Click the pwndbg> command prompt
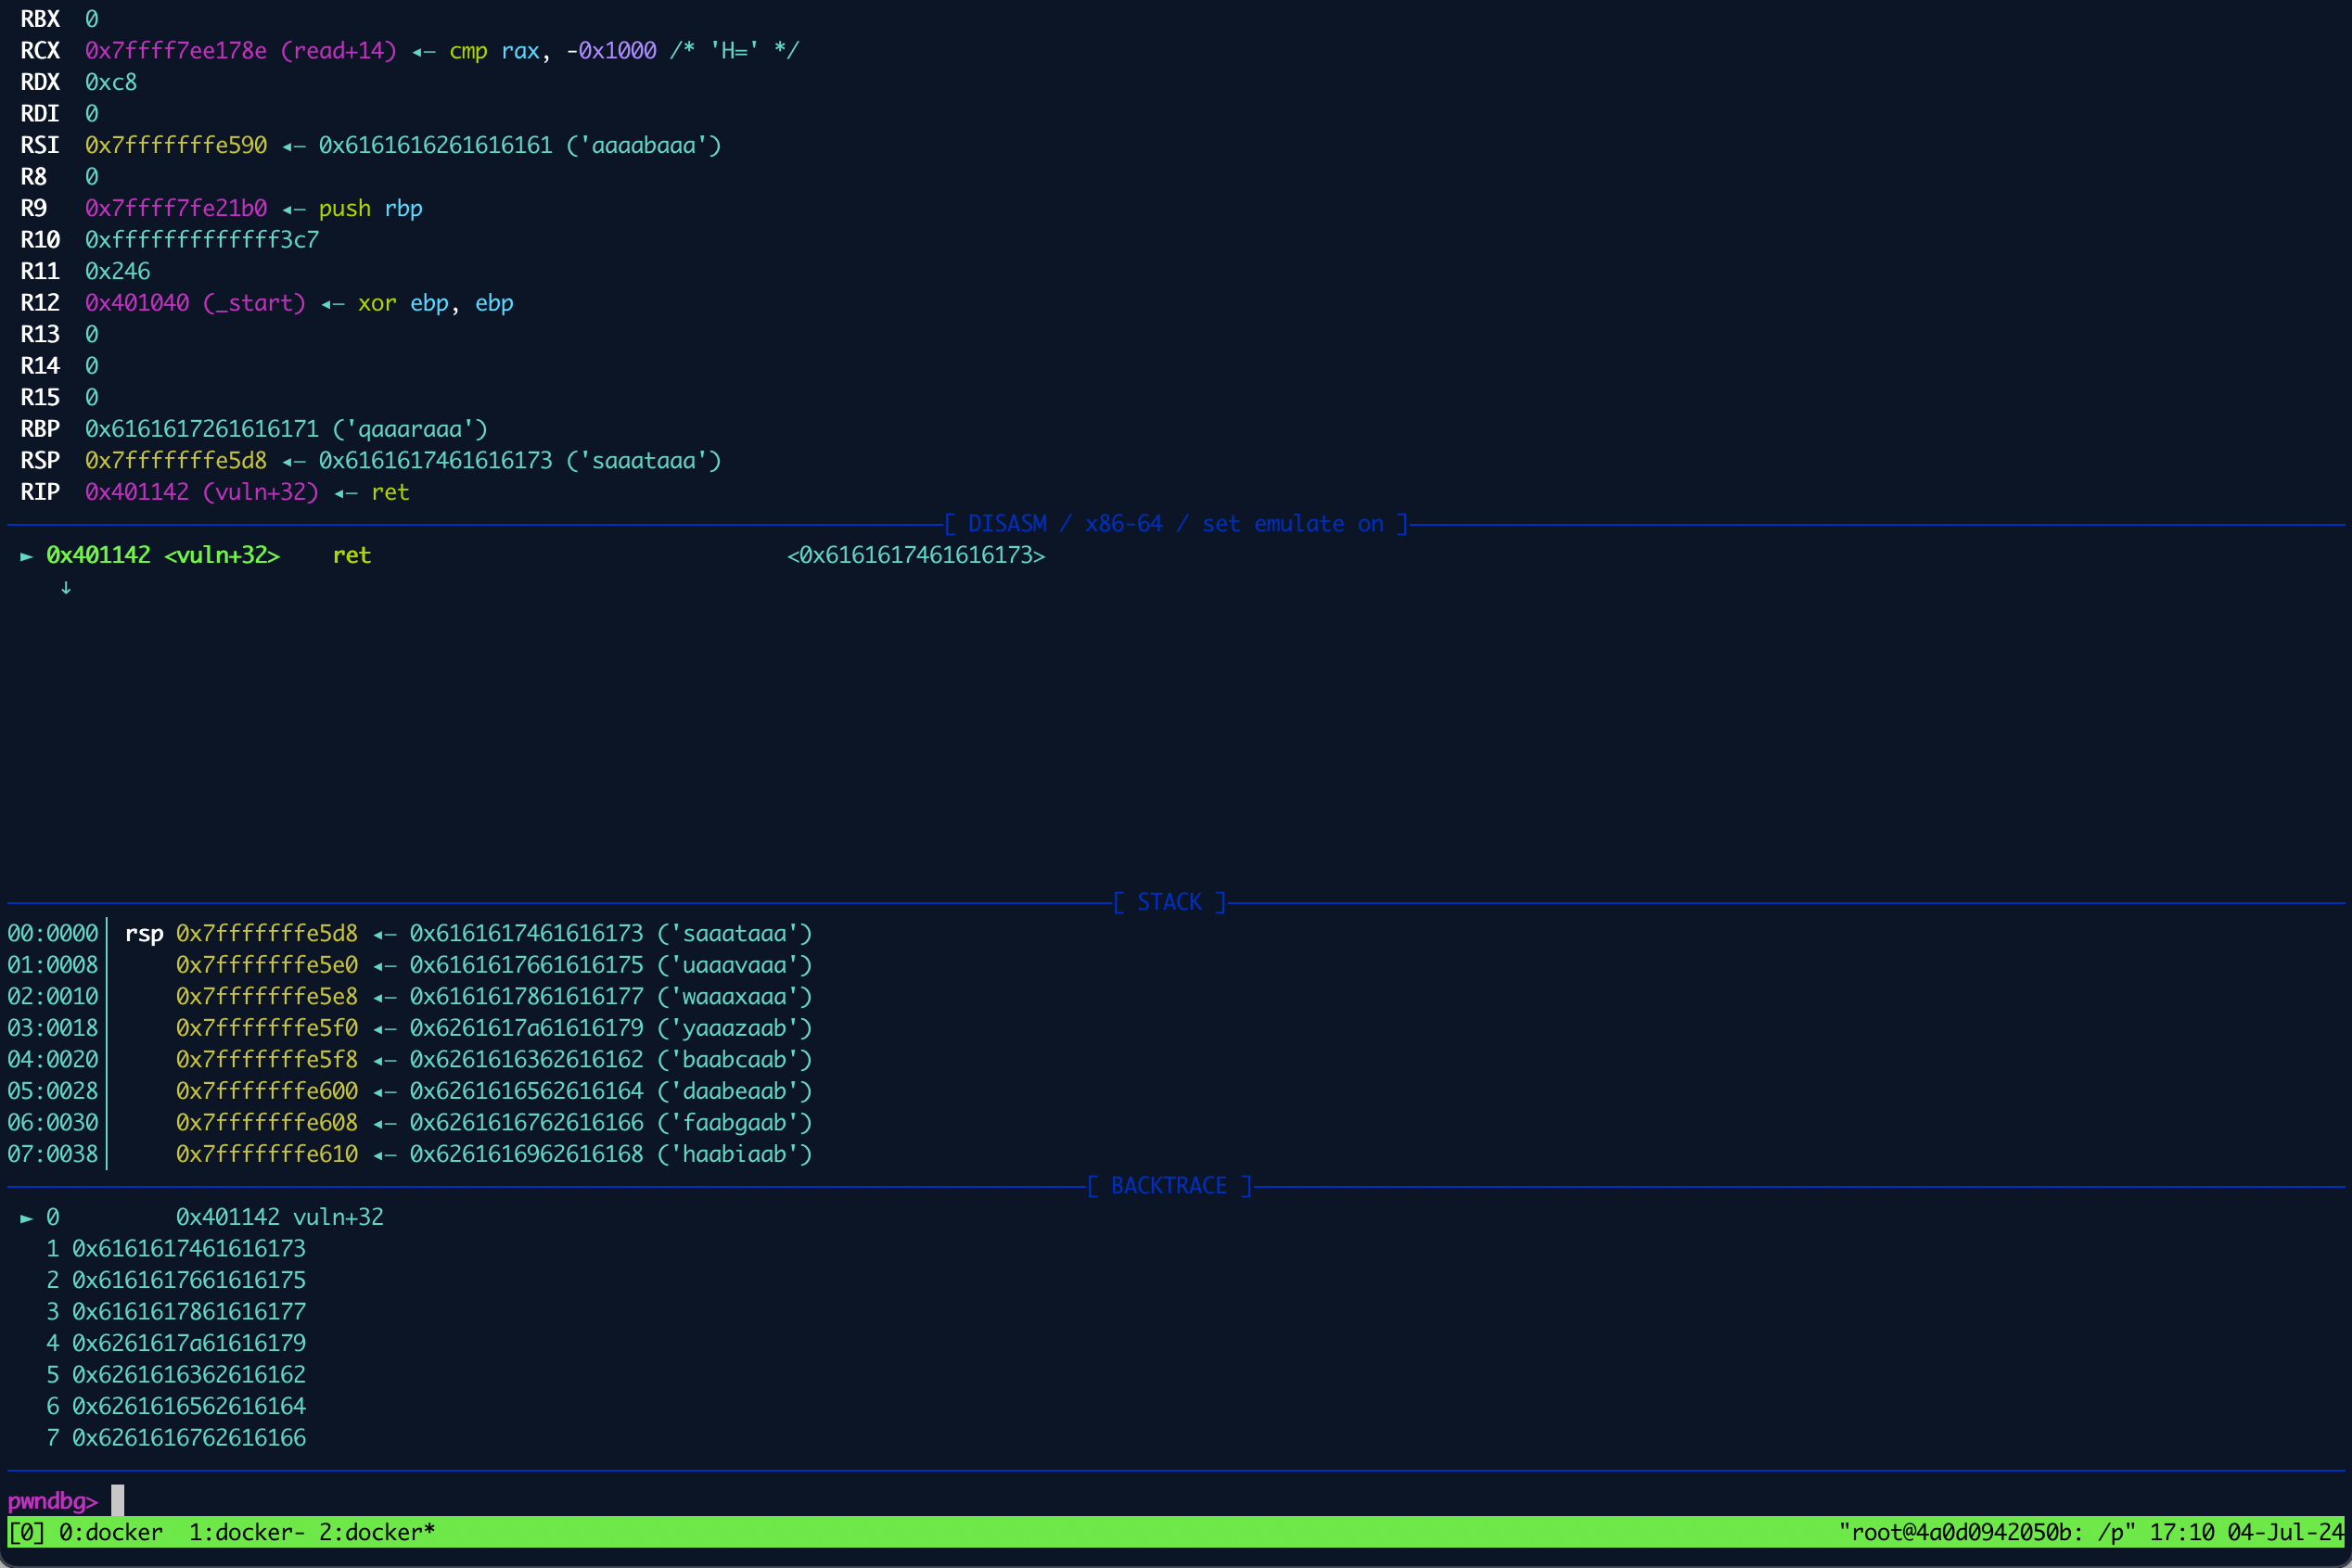Screen dimensions: 2352x1568 click(53, 1500)
